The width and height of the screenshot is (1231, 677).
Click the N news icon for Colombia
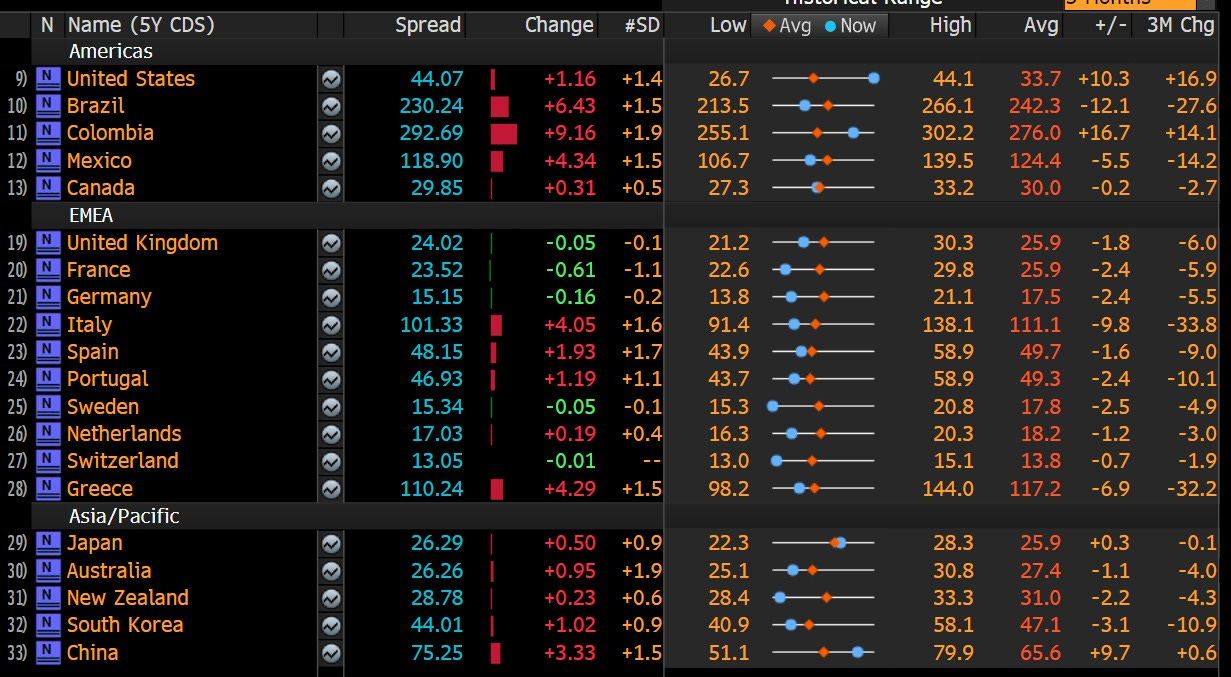47,133
